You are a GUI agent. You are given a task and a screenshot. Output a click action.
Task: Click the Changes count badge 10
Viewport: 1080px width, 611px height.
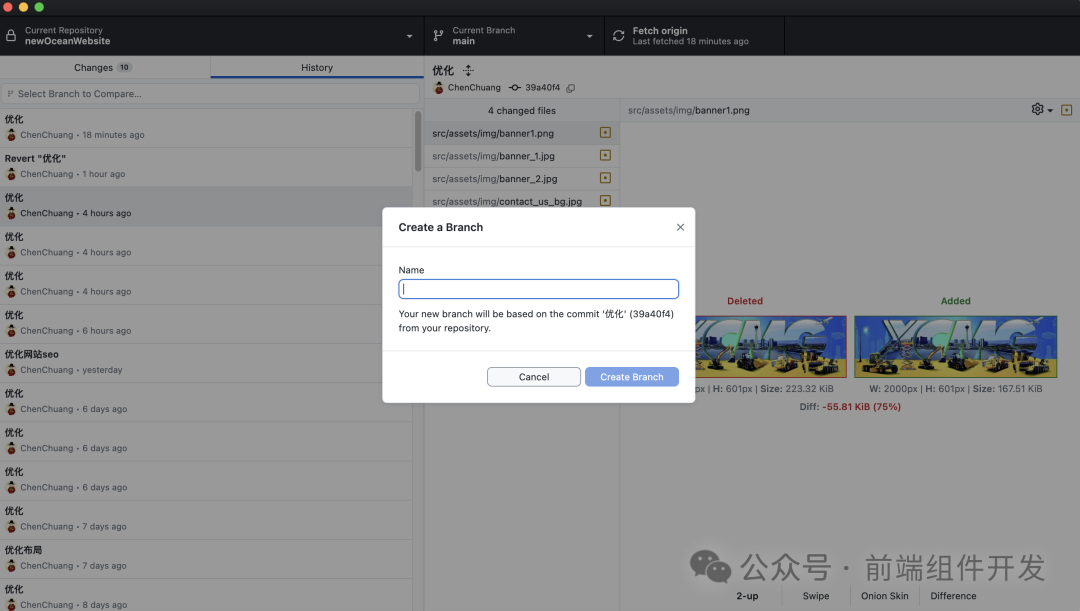coord(124,68)
